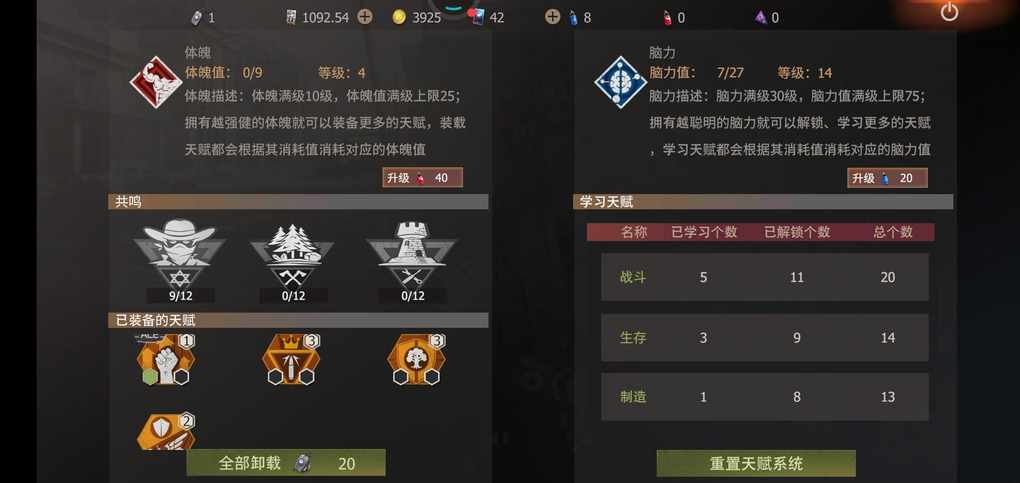Unequip all talents with 全部卸载 button
1020x483 pixels.
tap(286, 463)
